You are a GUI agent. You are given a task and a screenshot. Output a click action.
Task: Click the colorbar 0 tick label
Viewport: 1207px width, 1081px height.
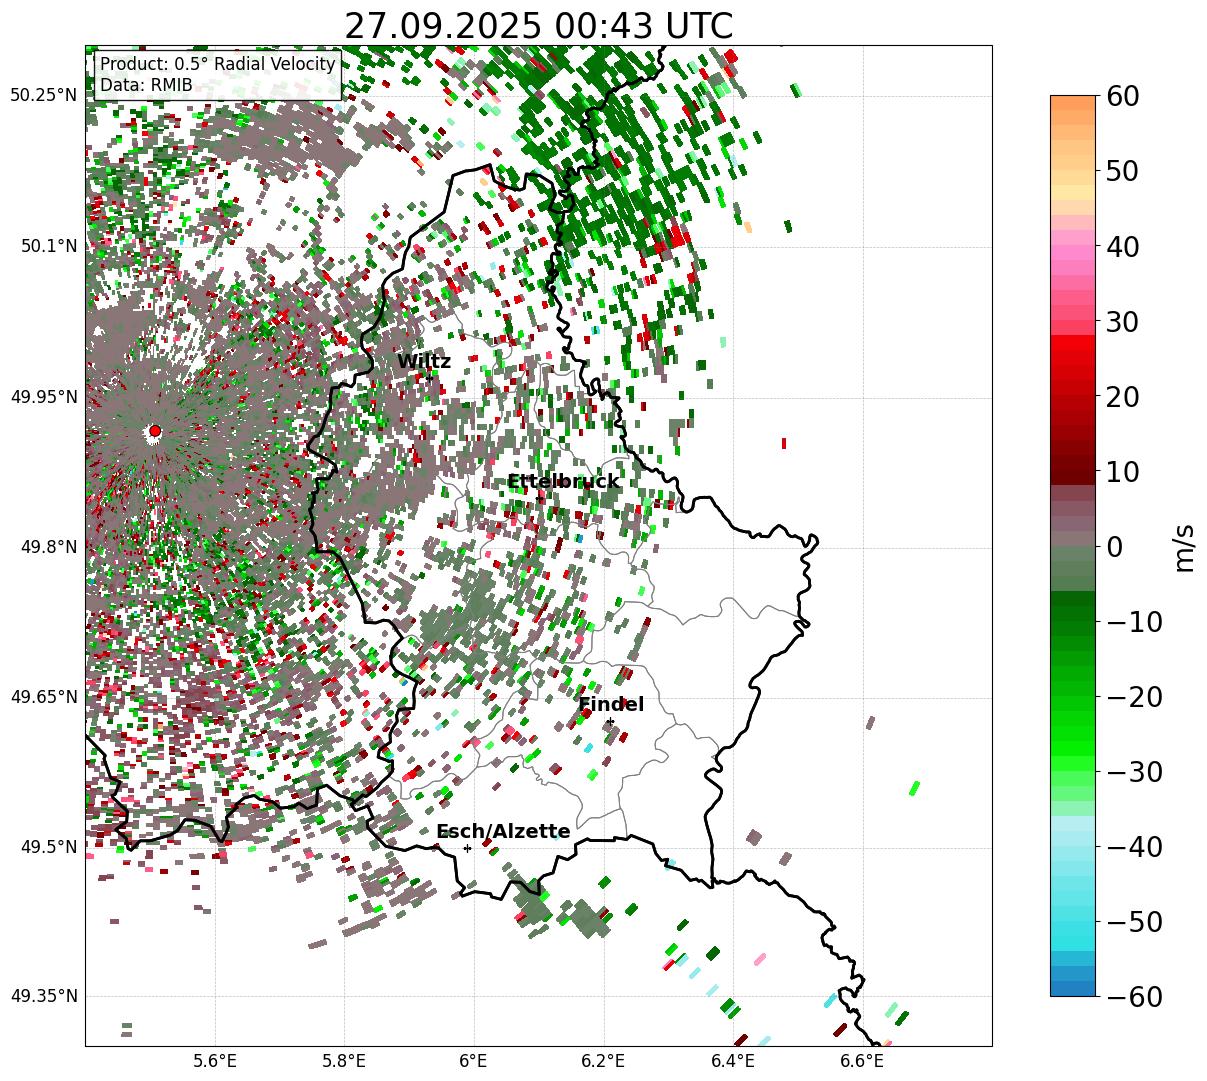pos(1113,547)
